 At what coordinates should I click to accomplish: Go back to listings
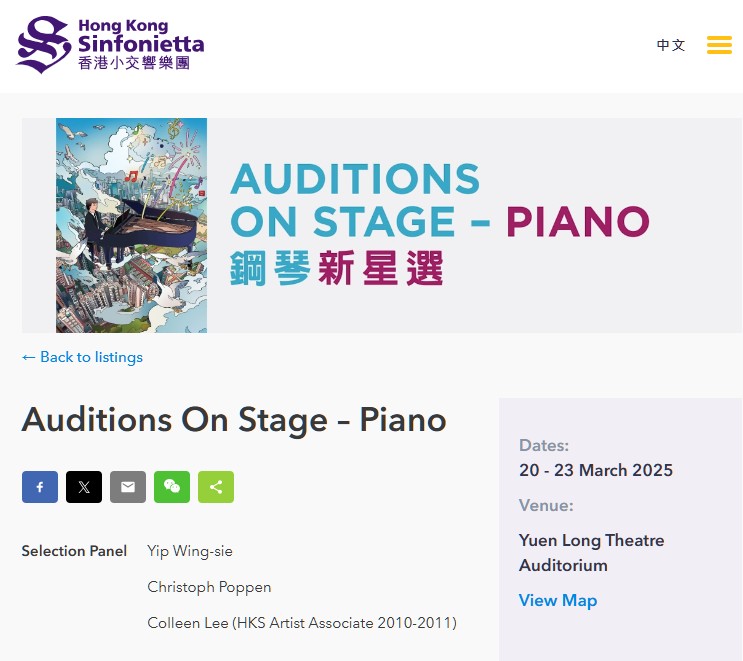[82, 357]
